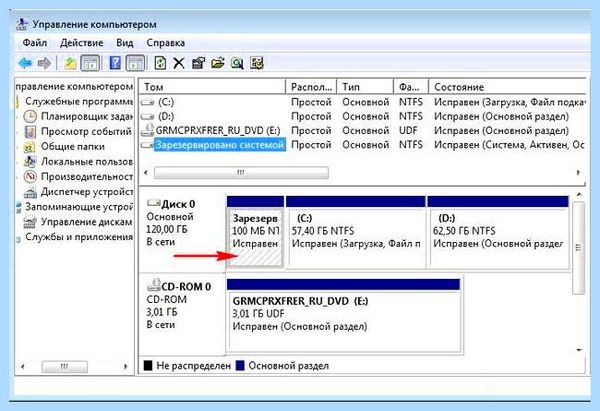This screenshot has height=411, width=600.
Task: Click the Локальные пользователи users icon
Action: click(30, 162)
